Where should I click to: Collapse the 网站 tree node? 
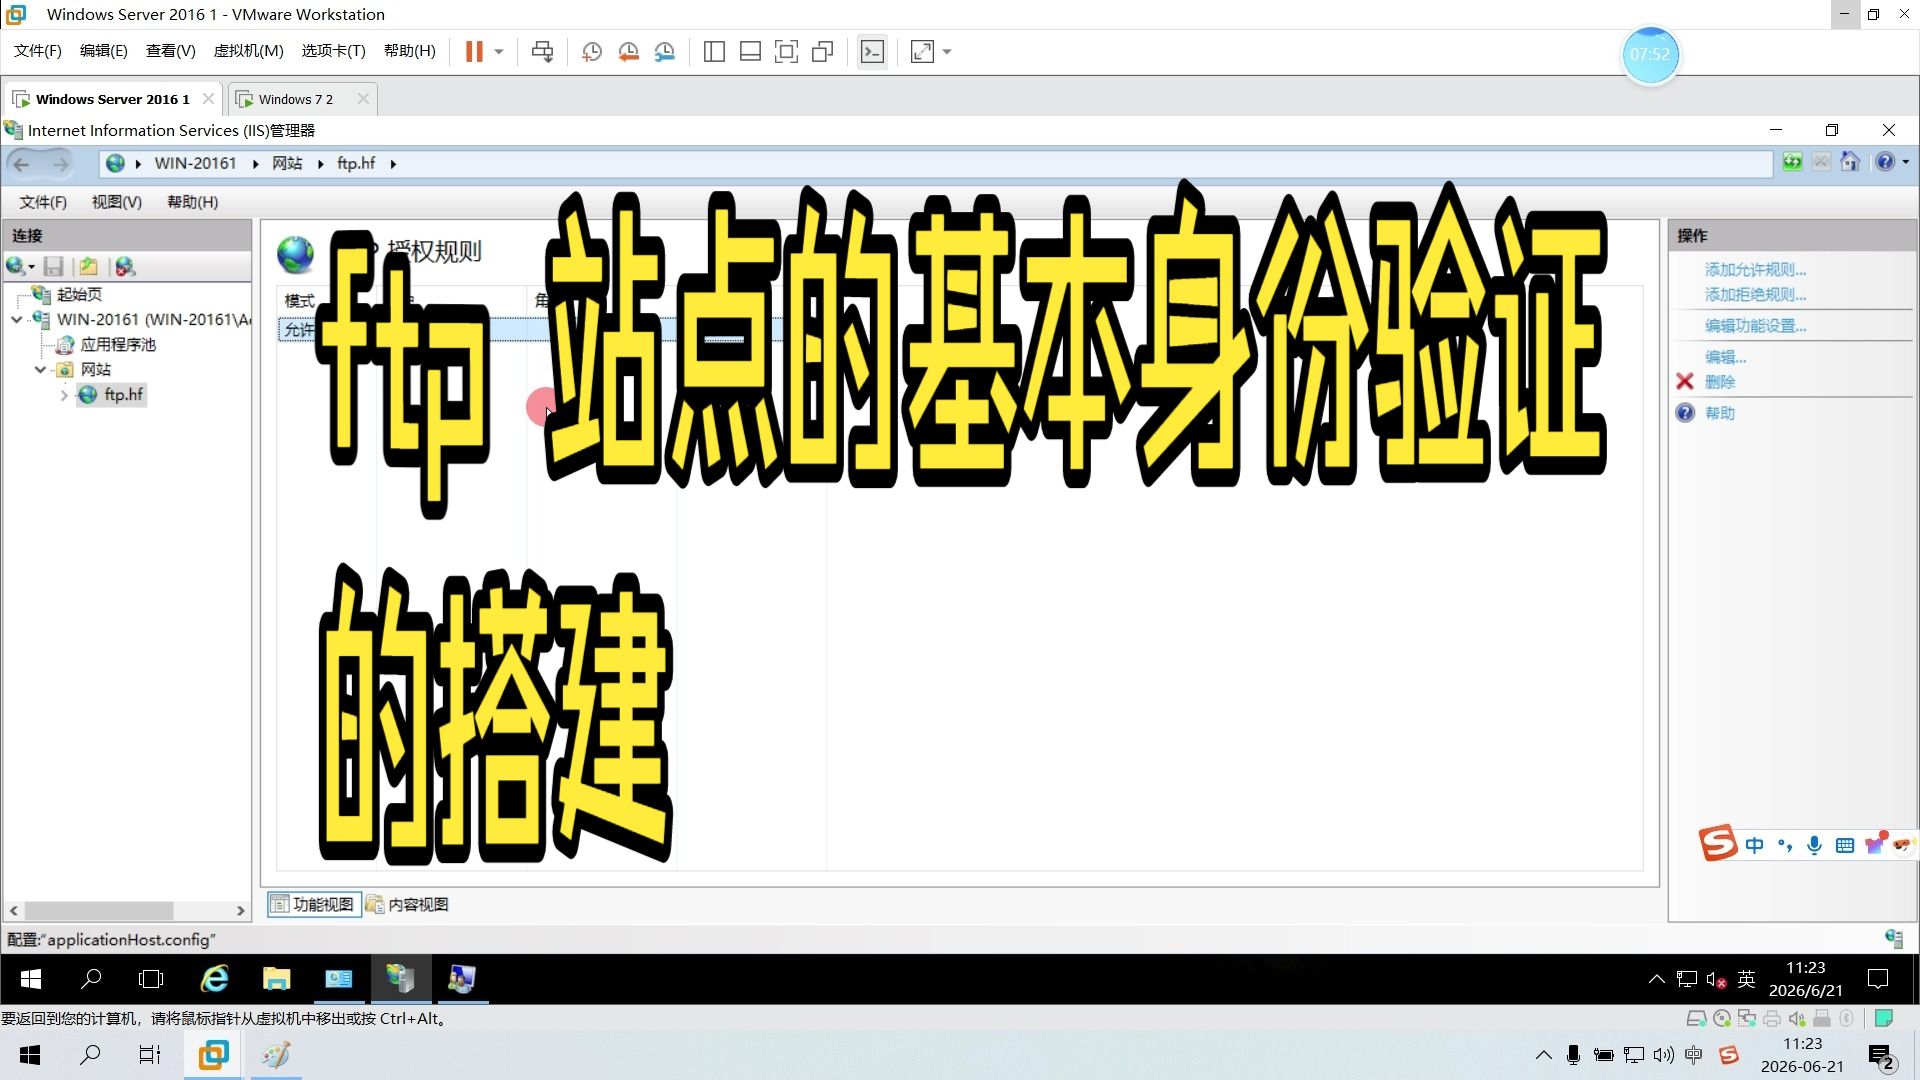click(40, 369)
